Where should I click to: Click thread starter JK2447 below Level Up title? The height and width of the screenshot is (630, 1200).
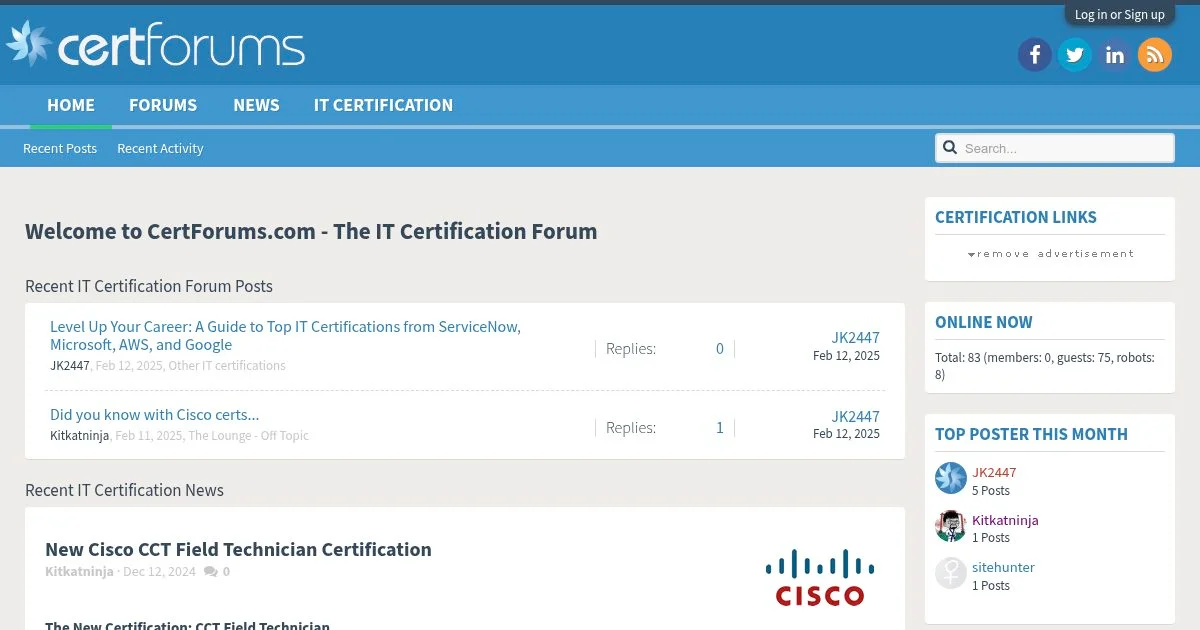pyautogui.click(x=70, y=366)
